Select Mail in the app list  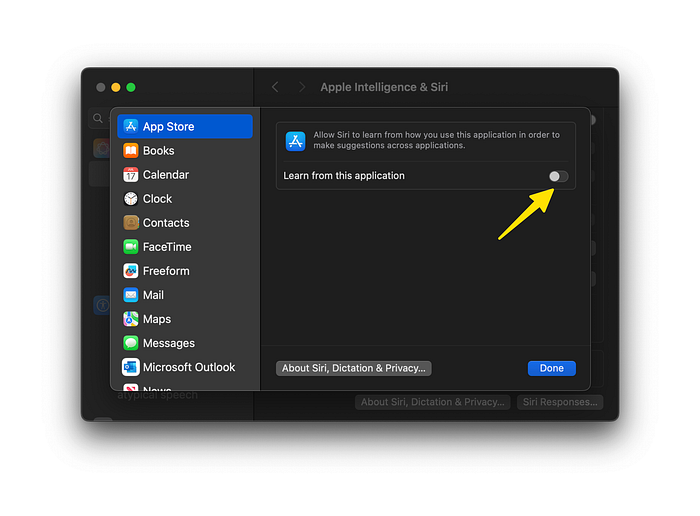[x=185, y=295]
